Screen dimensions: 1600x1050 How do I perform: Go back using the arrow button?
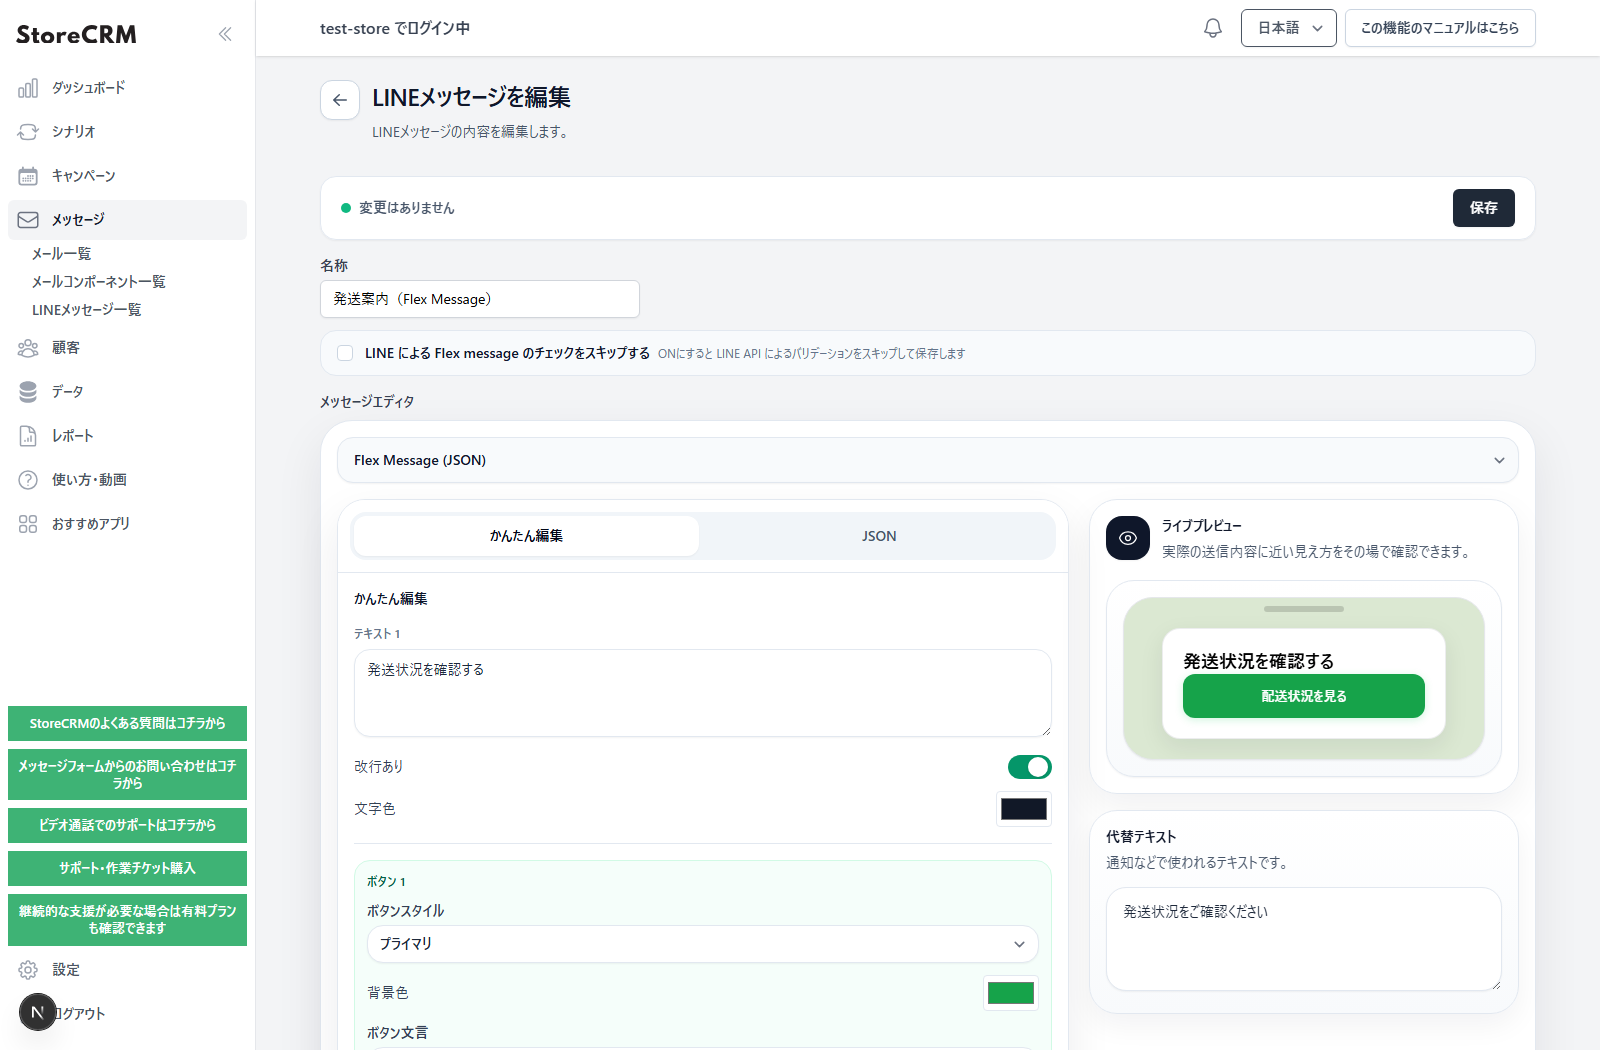[340, 100]
